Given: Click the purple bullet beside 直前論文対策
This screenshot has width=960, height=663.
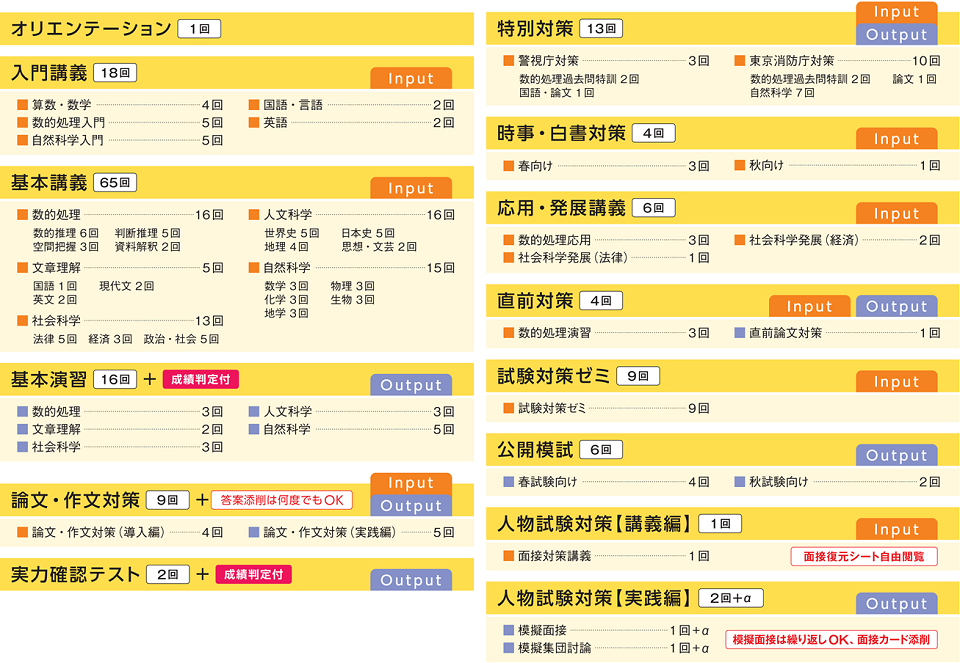Looking at the screenshot, I should [740, 333].
